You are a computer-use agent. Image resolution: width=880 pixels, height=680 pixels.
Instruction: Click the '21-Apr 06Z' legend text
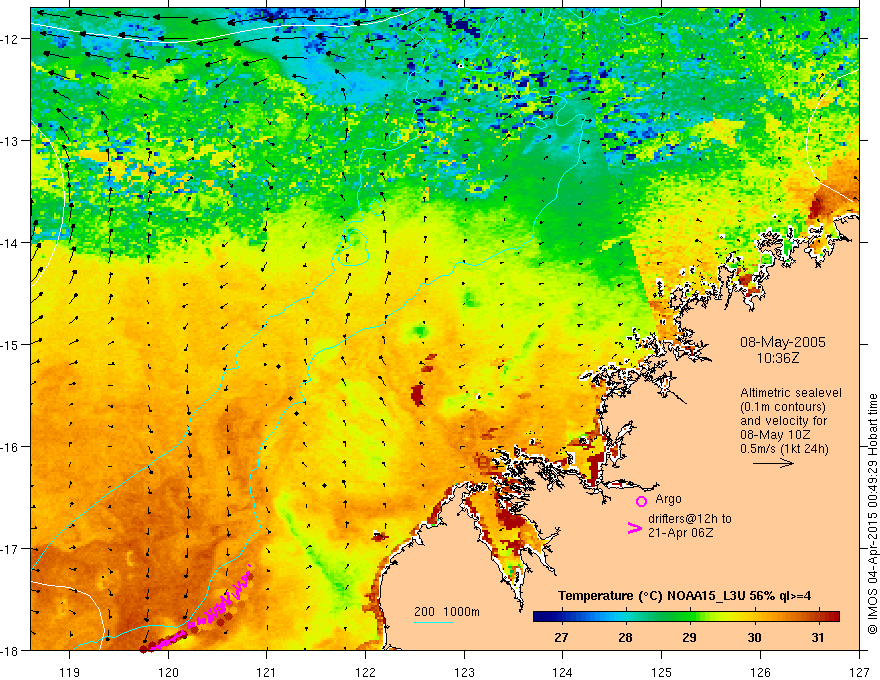tap(681, 533)
